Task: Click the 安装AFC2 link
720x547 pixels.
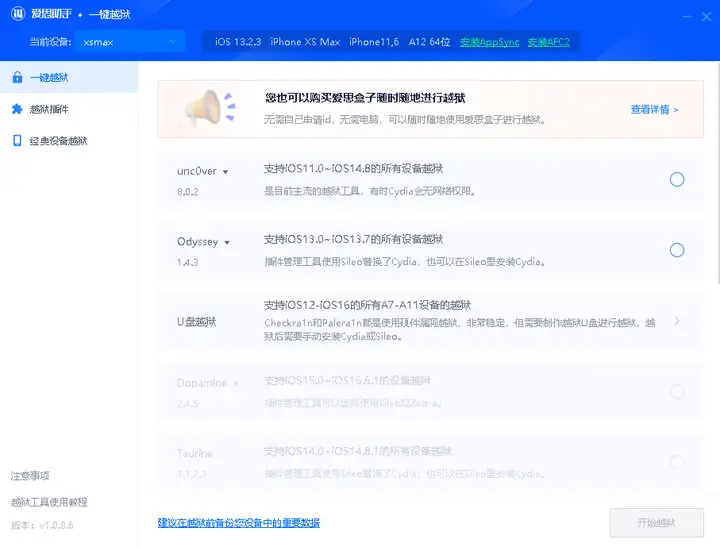Action: coord(548,42)
